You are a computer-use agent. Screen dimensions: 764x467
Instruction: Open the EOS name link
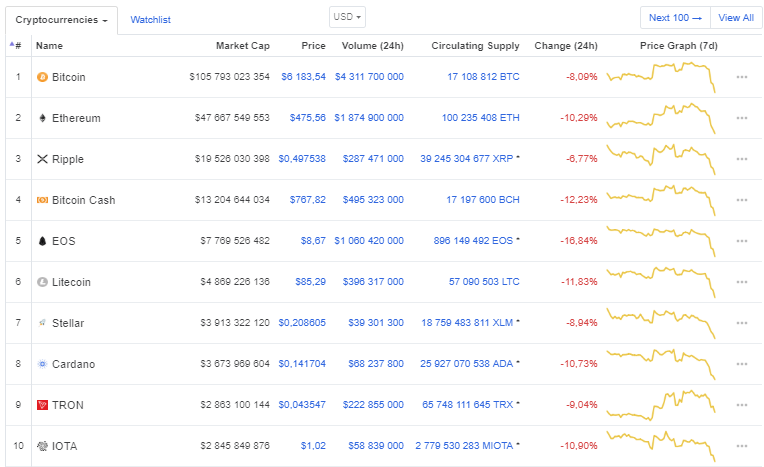(64, 241)
